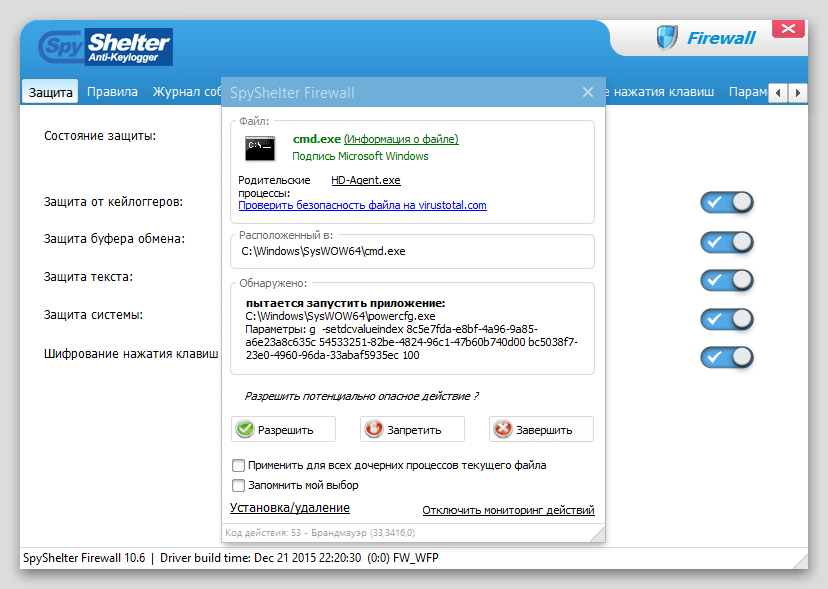Click the Driver build time status text
This screenshot has height=589, width=828.
[x=261, y=558]
